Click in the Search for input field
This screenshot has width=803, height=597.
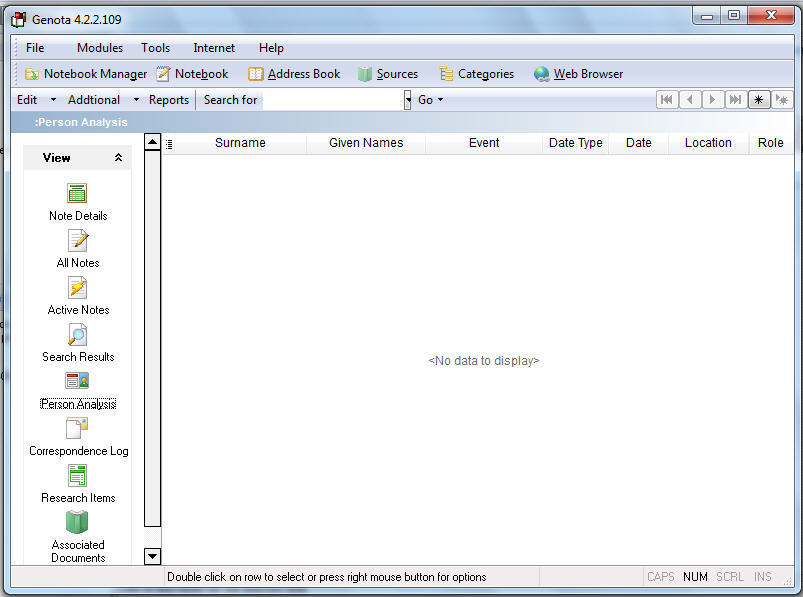[x=333, y=100]
